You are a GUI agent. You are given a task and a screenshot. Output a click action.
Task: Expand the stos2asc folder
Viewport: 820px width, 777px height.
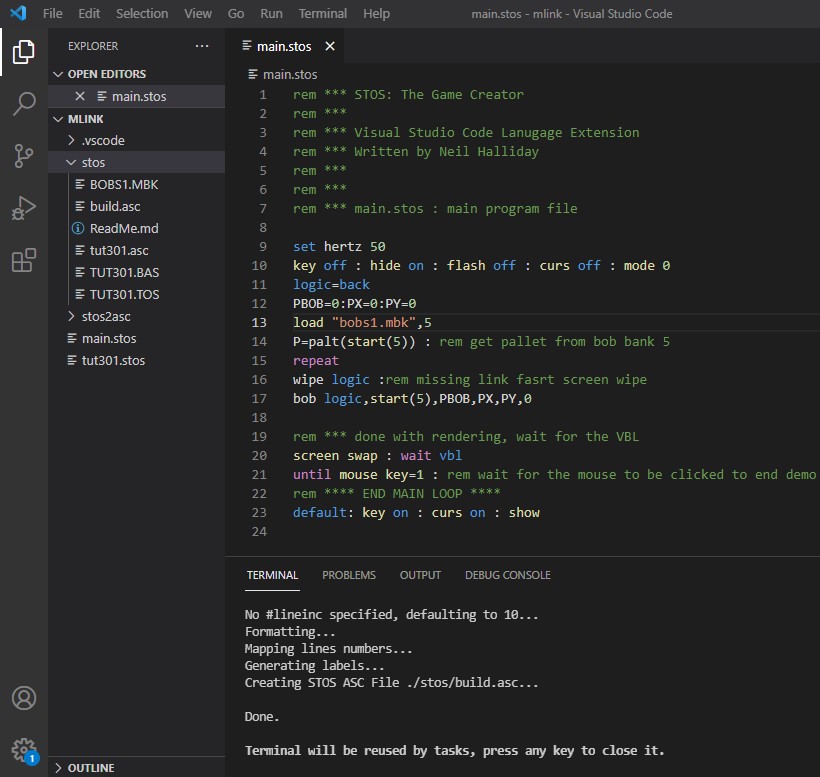[x=106, y=316]
